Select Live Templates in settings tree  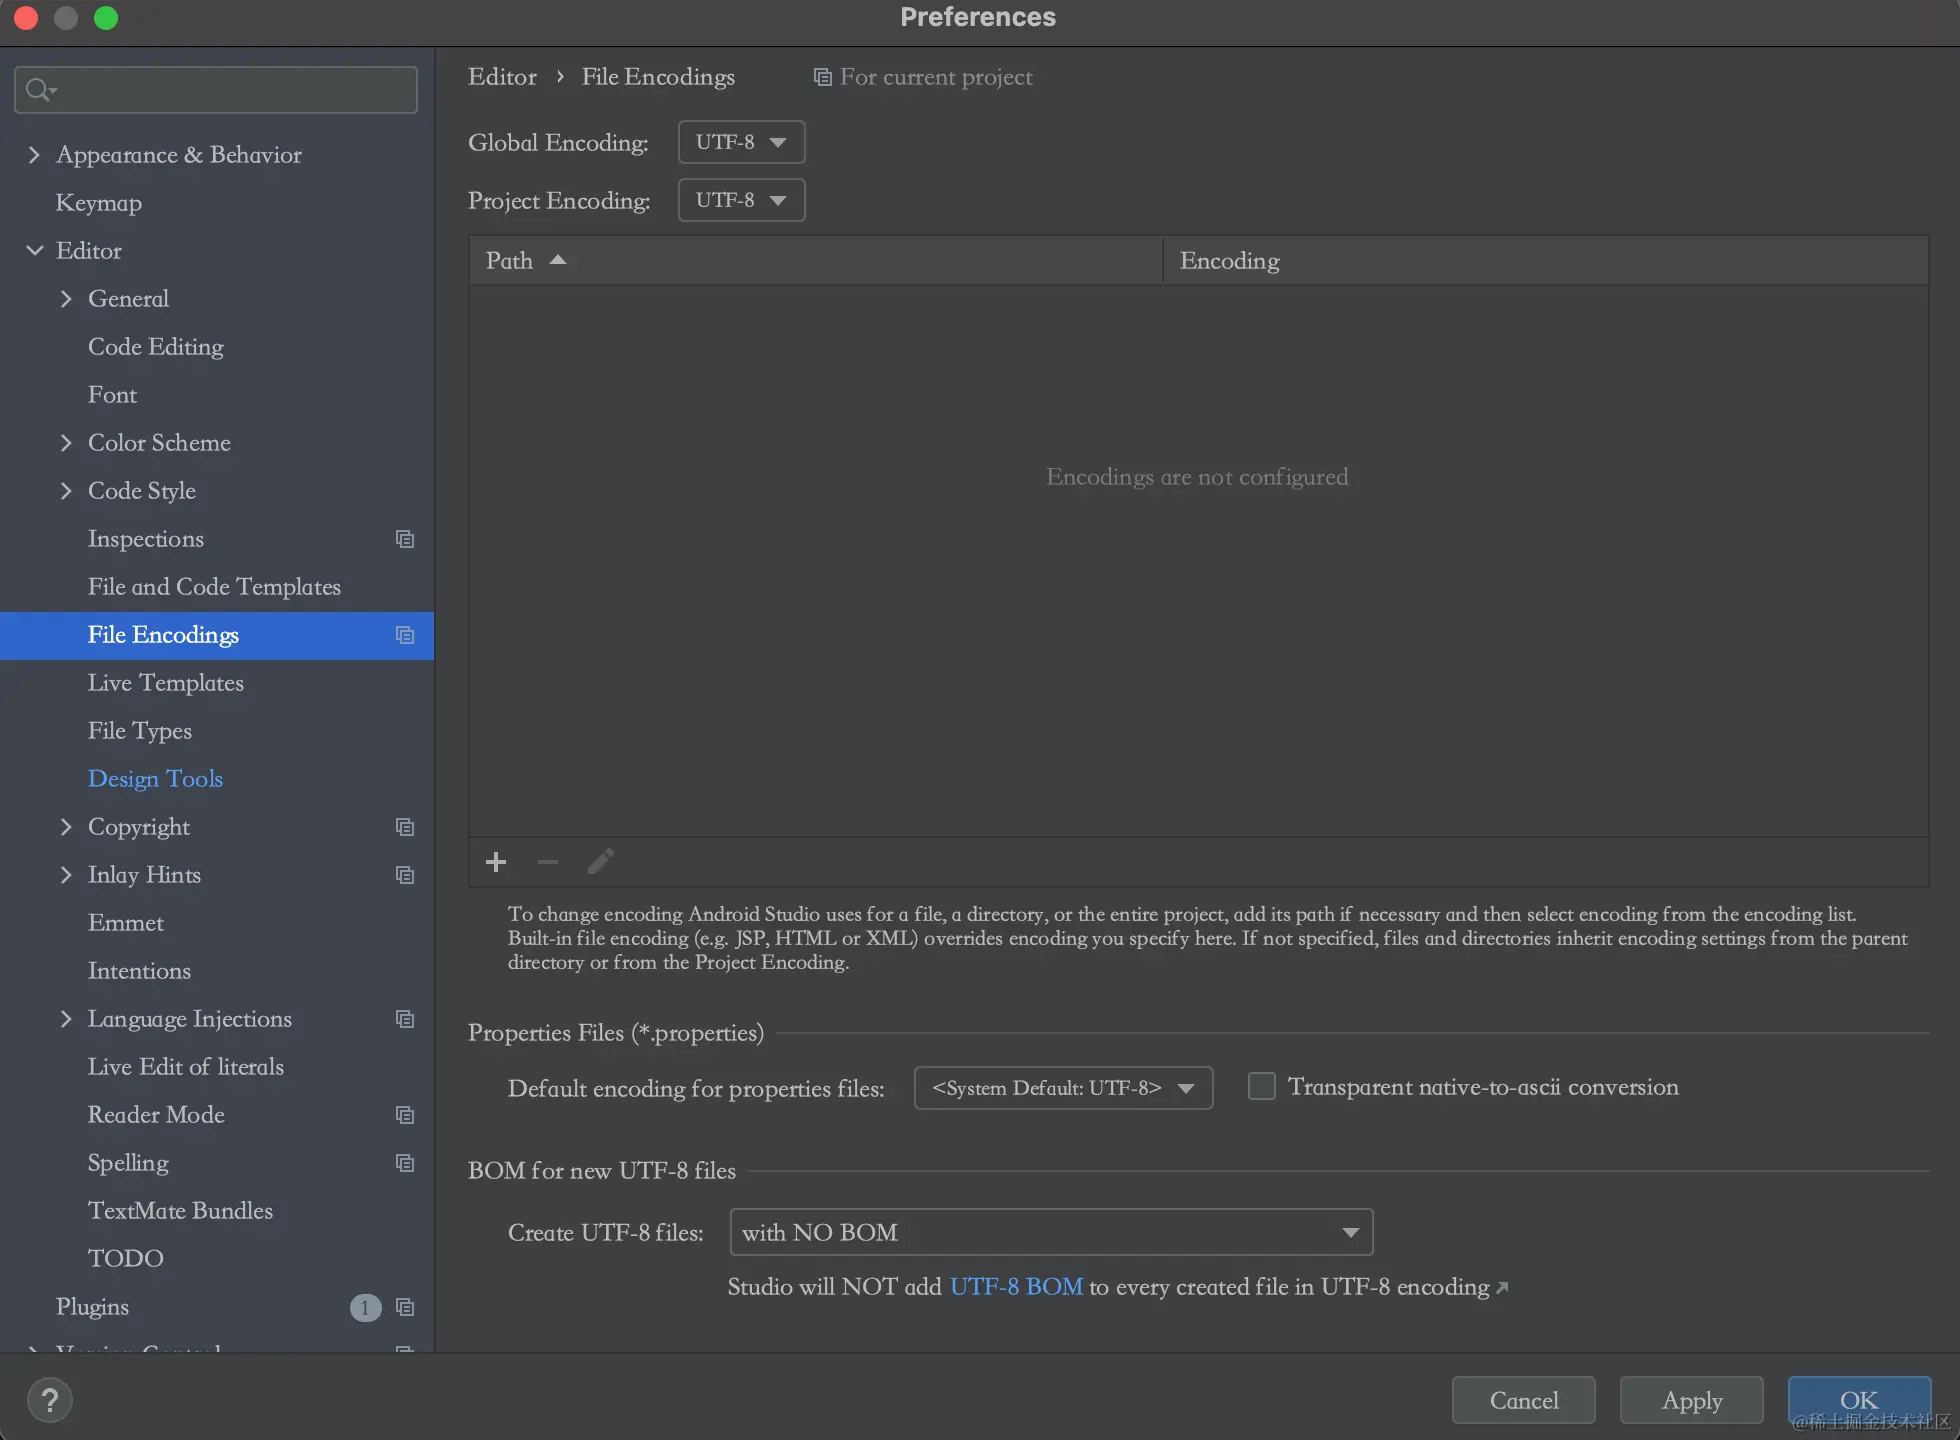(x=166, y=683)
